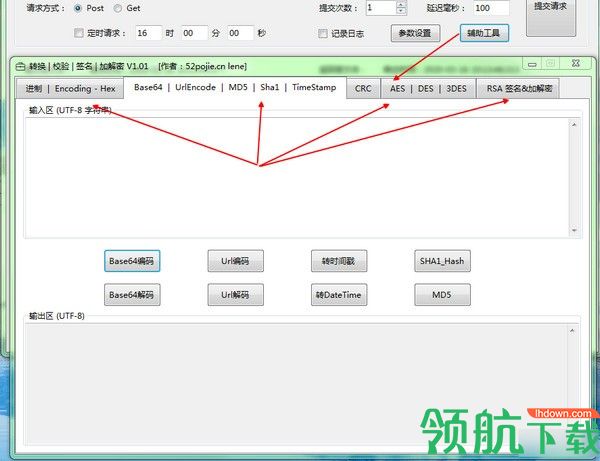Image resolution: width=600 pixels, height=461 pixels.
Task: Open the RSA 签名&加解密 tab
Action: coord(518,88)
